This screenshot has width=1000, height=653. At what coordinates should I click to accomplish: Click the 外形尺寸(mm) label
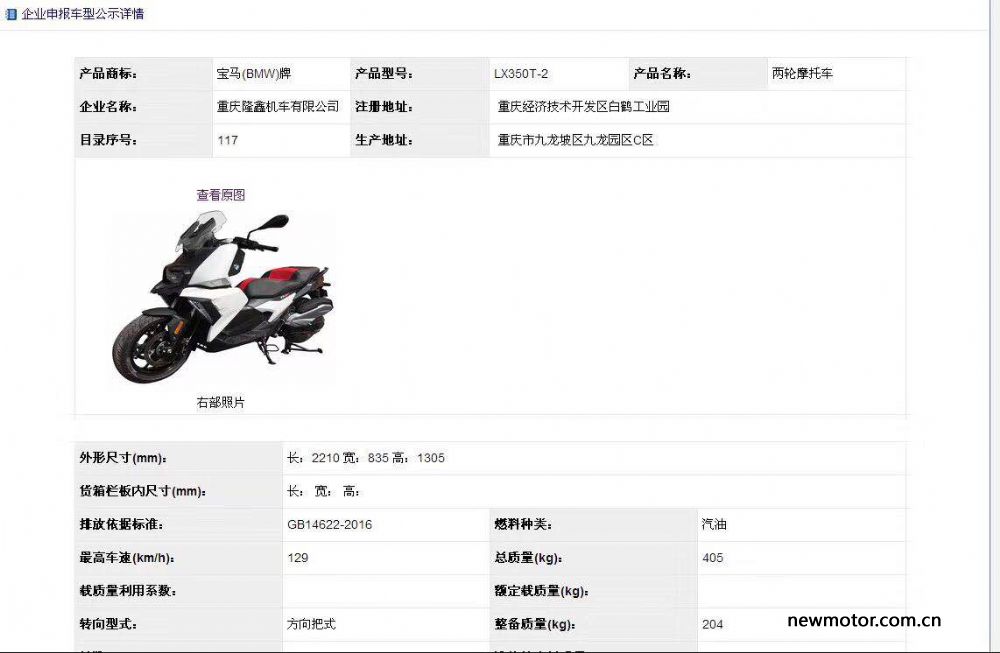122,458
